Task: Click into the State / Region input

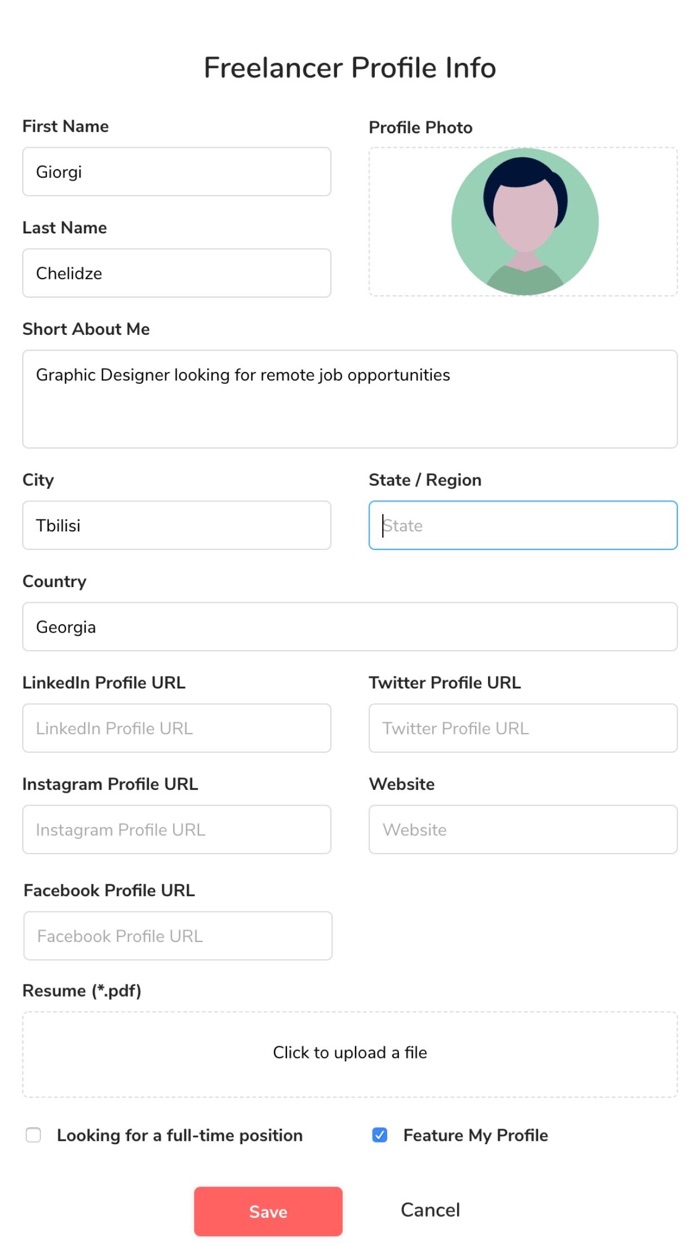Action: [523, 525]
